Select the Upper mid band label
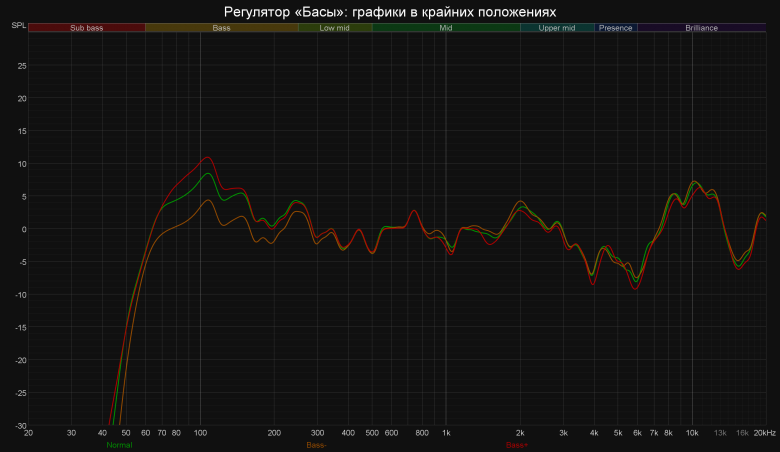The width and height of the screenshot is (780, 452). tap(557, 28)
